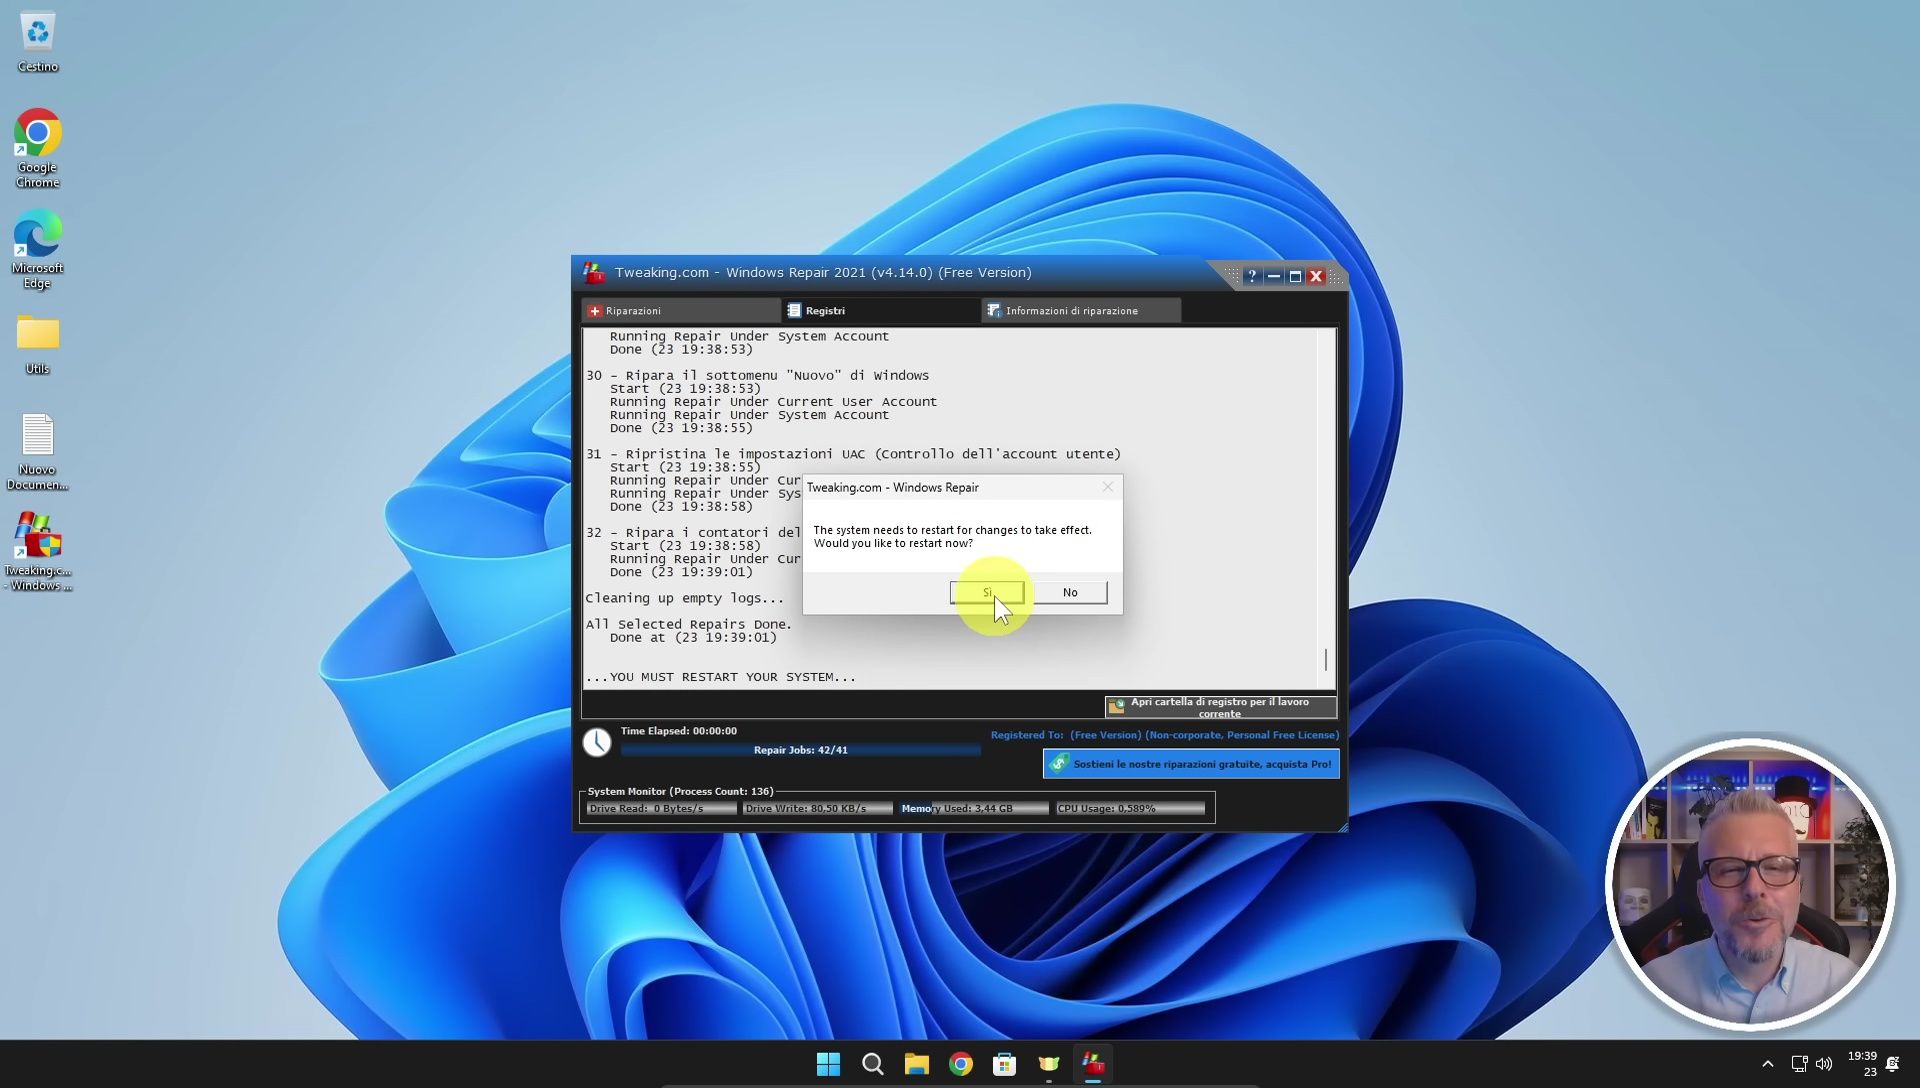
Task: Open the Windows Start menu
Action: tap(828, 1064)
